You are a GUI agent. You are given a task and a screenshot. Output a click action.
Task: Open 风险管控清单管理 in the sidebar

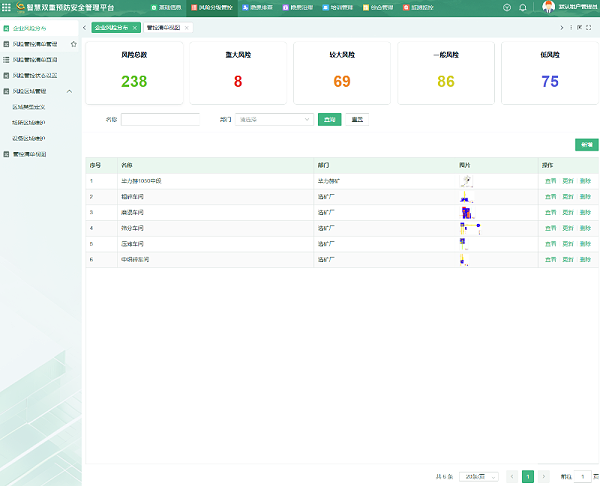(35, 44)
